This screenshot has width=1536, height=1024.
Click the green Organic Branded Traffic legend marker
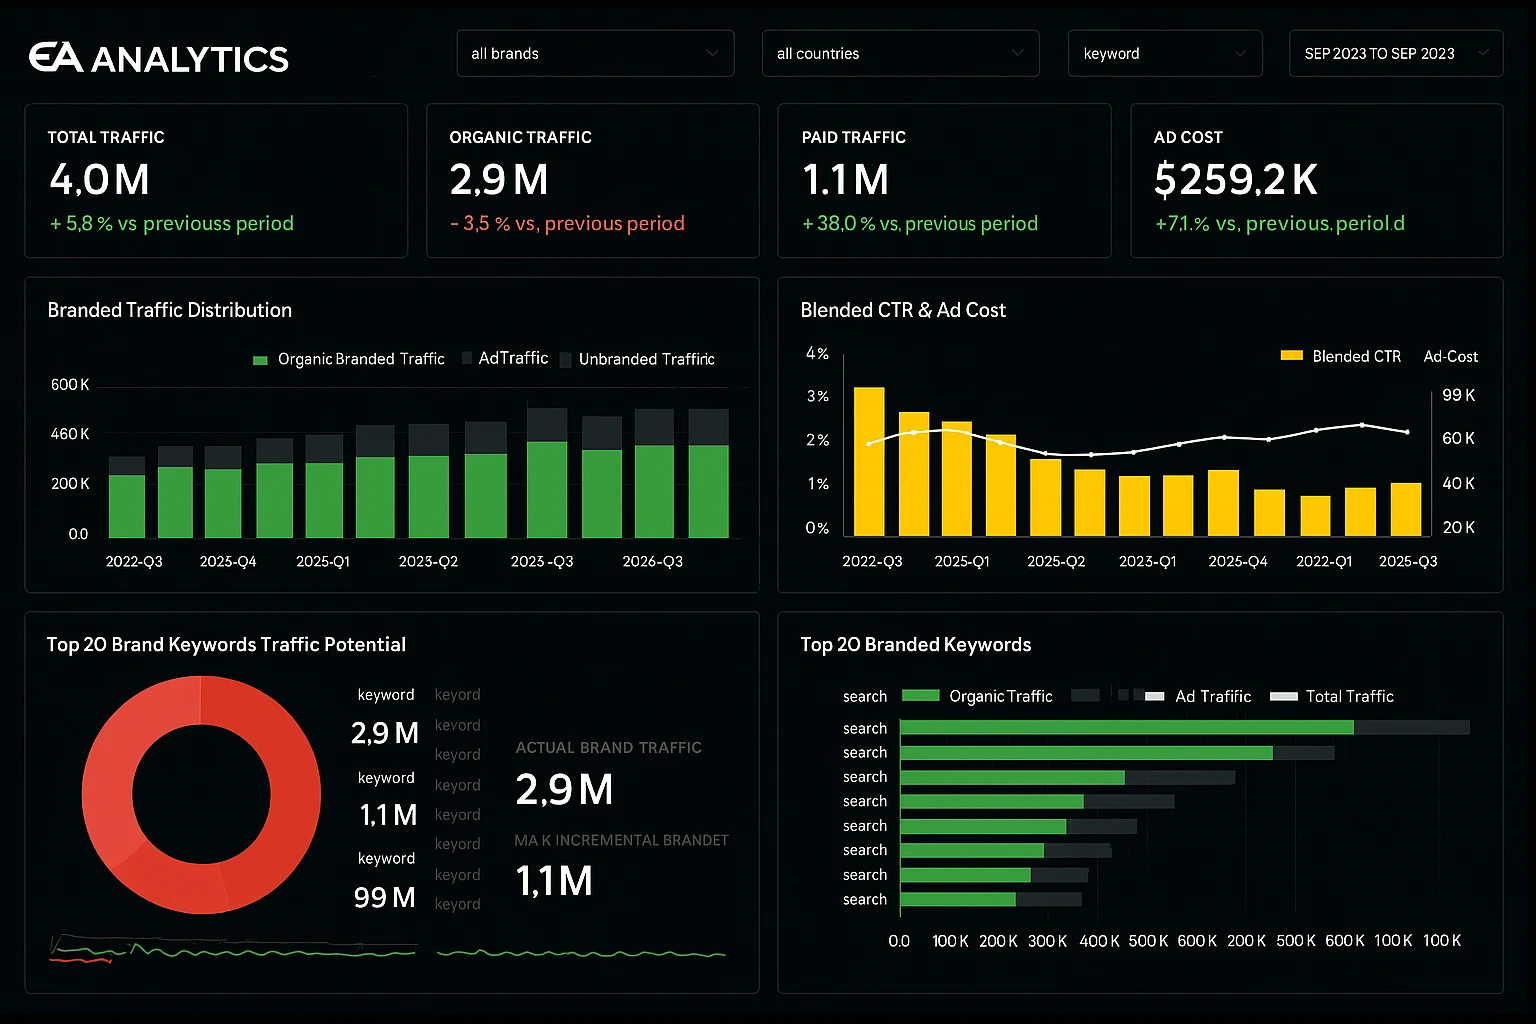click(x=259, y=358)
